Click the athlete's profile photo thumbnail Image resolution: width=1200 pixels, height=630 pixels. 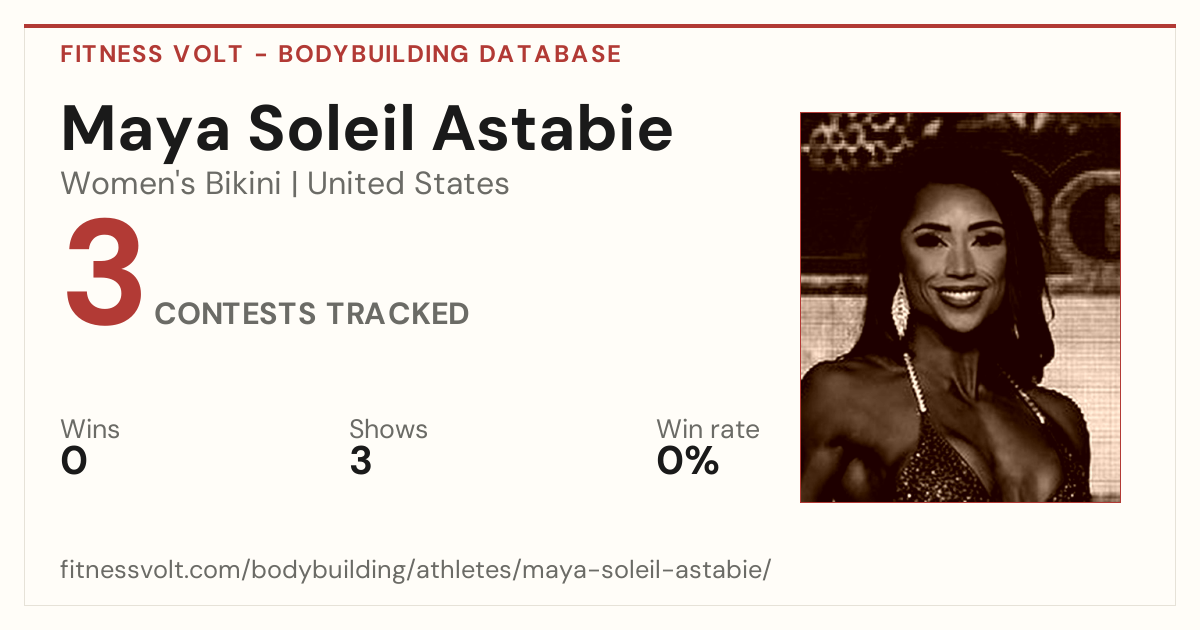click(x=960, y=307)
